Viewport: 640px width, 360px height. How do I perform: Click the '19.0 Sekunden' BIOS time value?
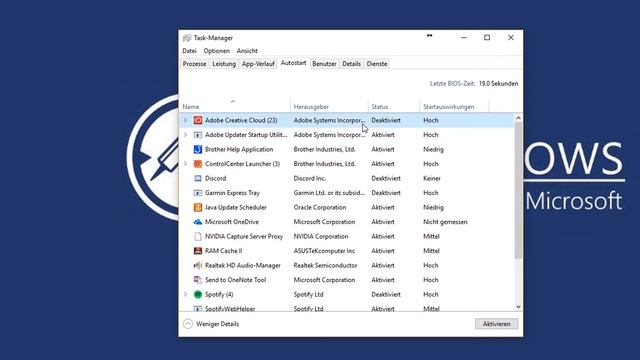pos(498,84)
